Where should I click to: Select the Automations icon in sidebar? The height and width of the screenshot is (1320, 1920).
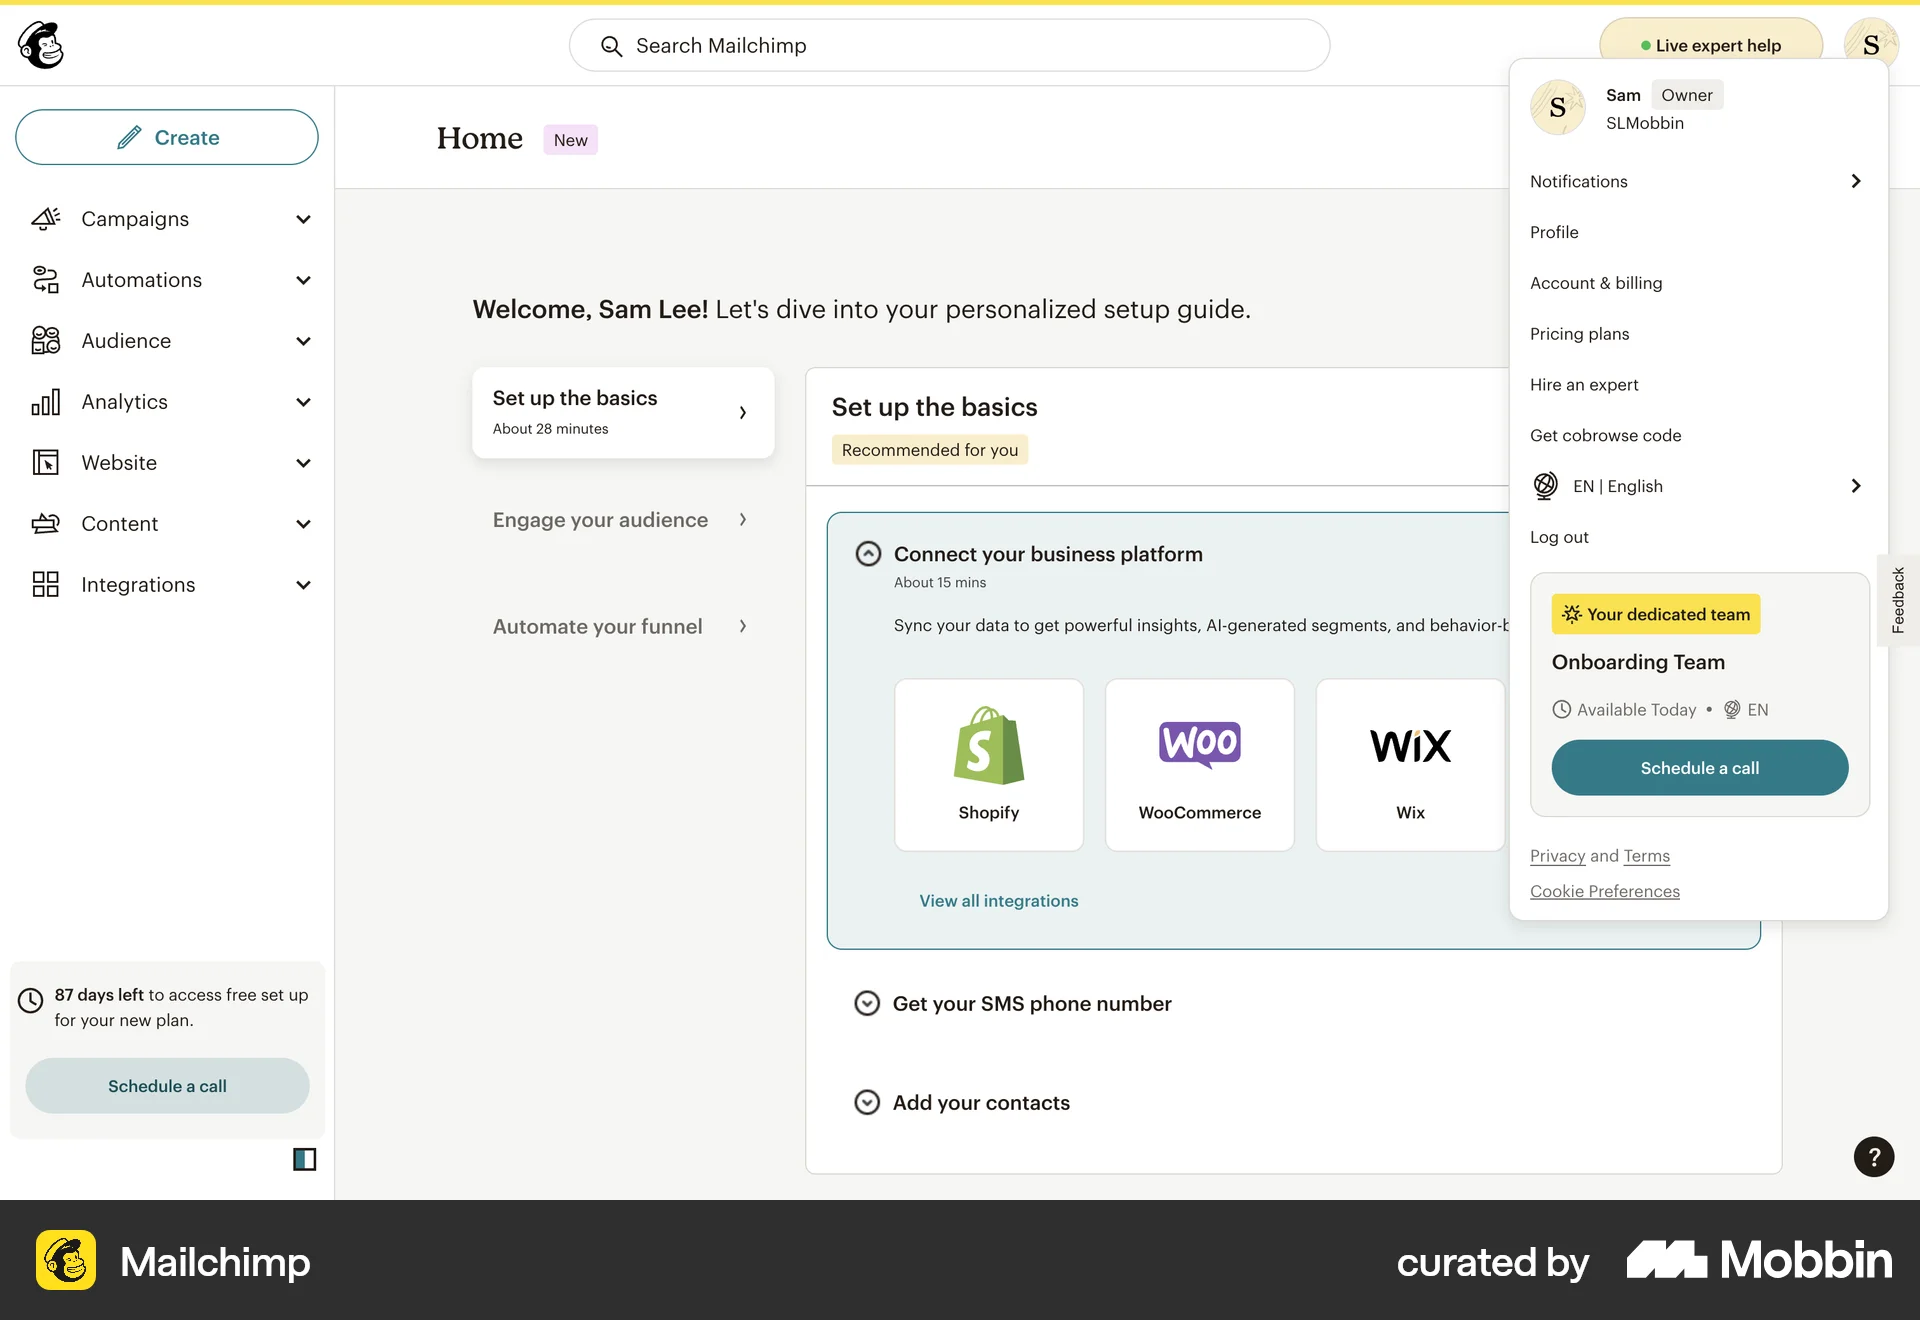[x=45, y=280]
